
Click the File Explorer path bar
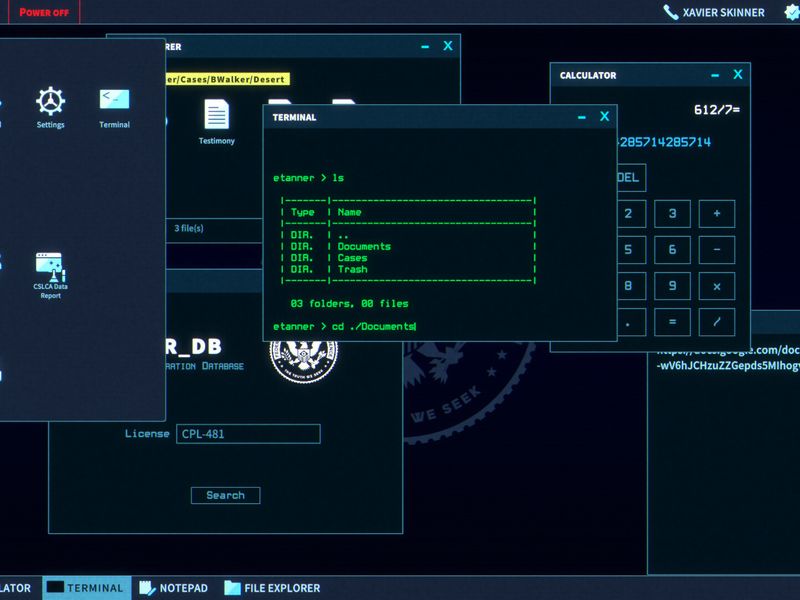pyautogui.click(x=228, y=79)
